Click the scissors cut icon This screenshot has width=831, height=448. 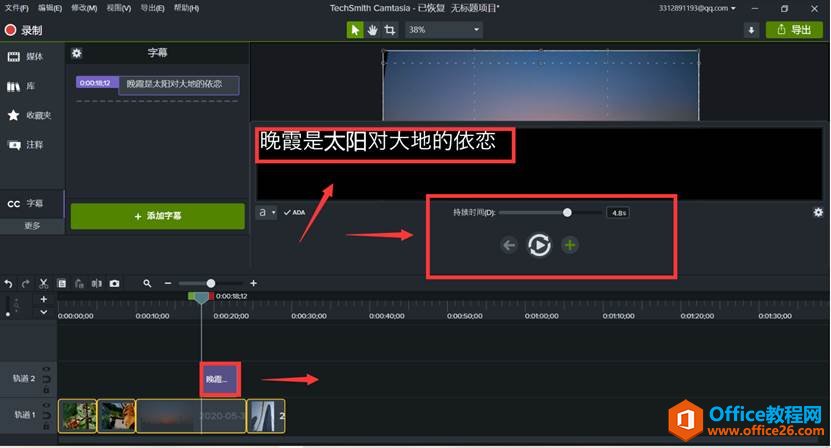(x=43, y=284)
